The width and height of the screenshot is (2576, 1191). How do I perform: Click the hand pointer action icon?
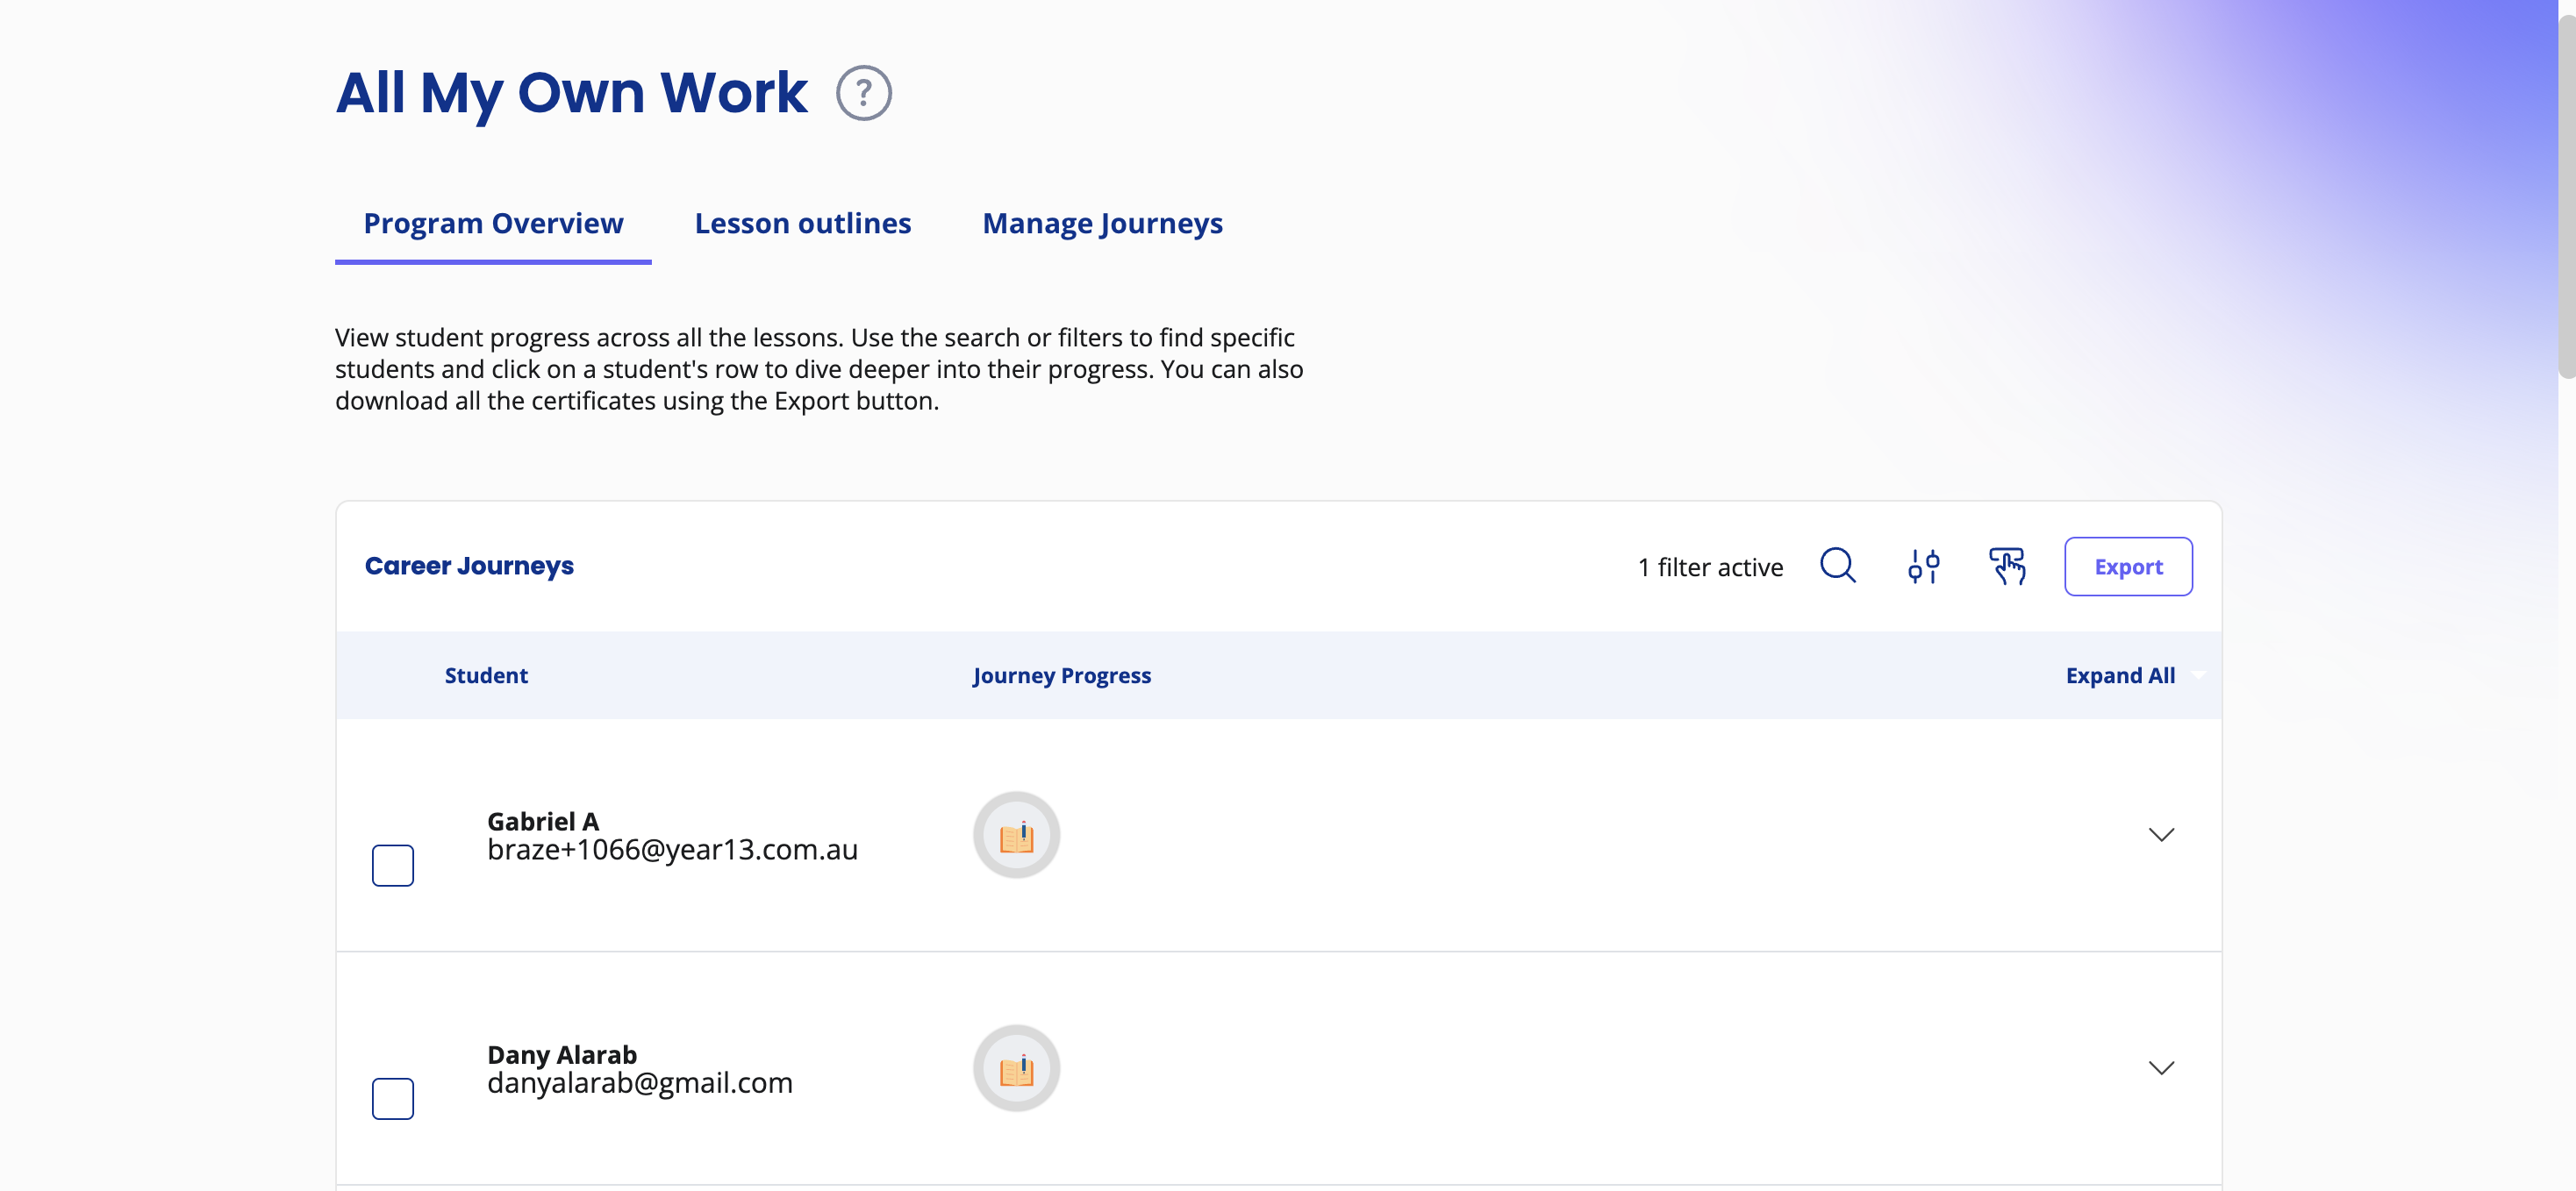pyautogui.click(x=2007, y=566)
